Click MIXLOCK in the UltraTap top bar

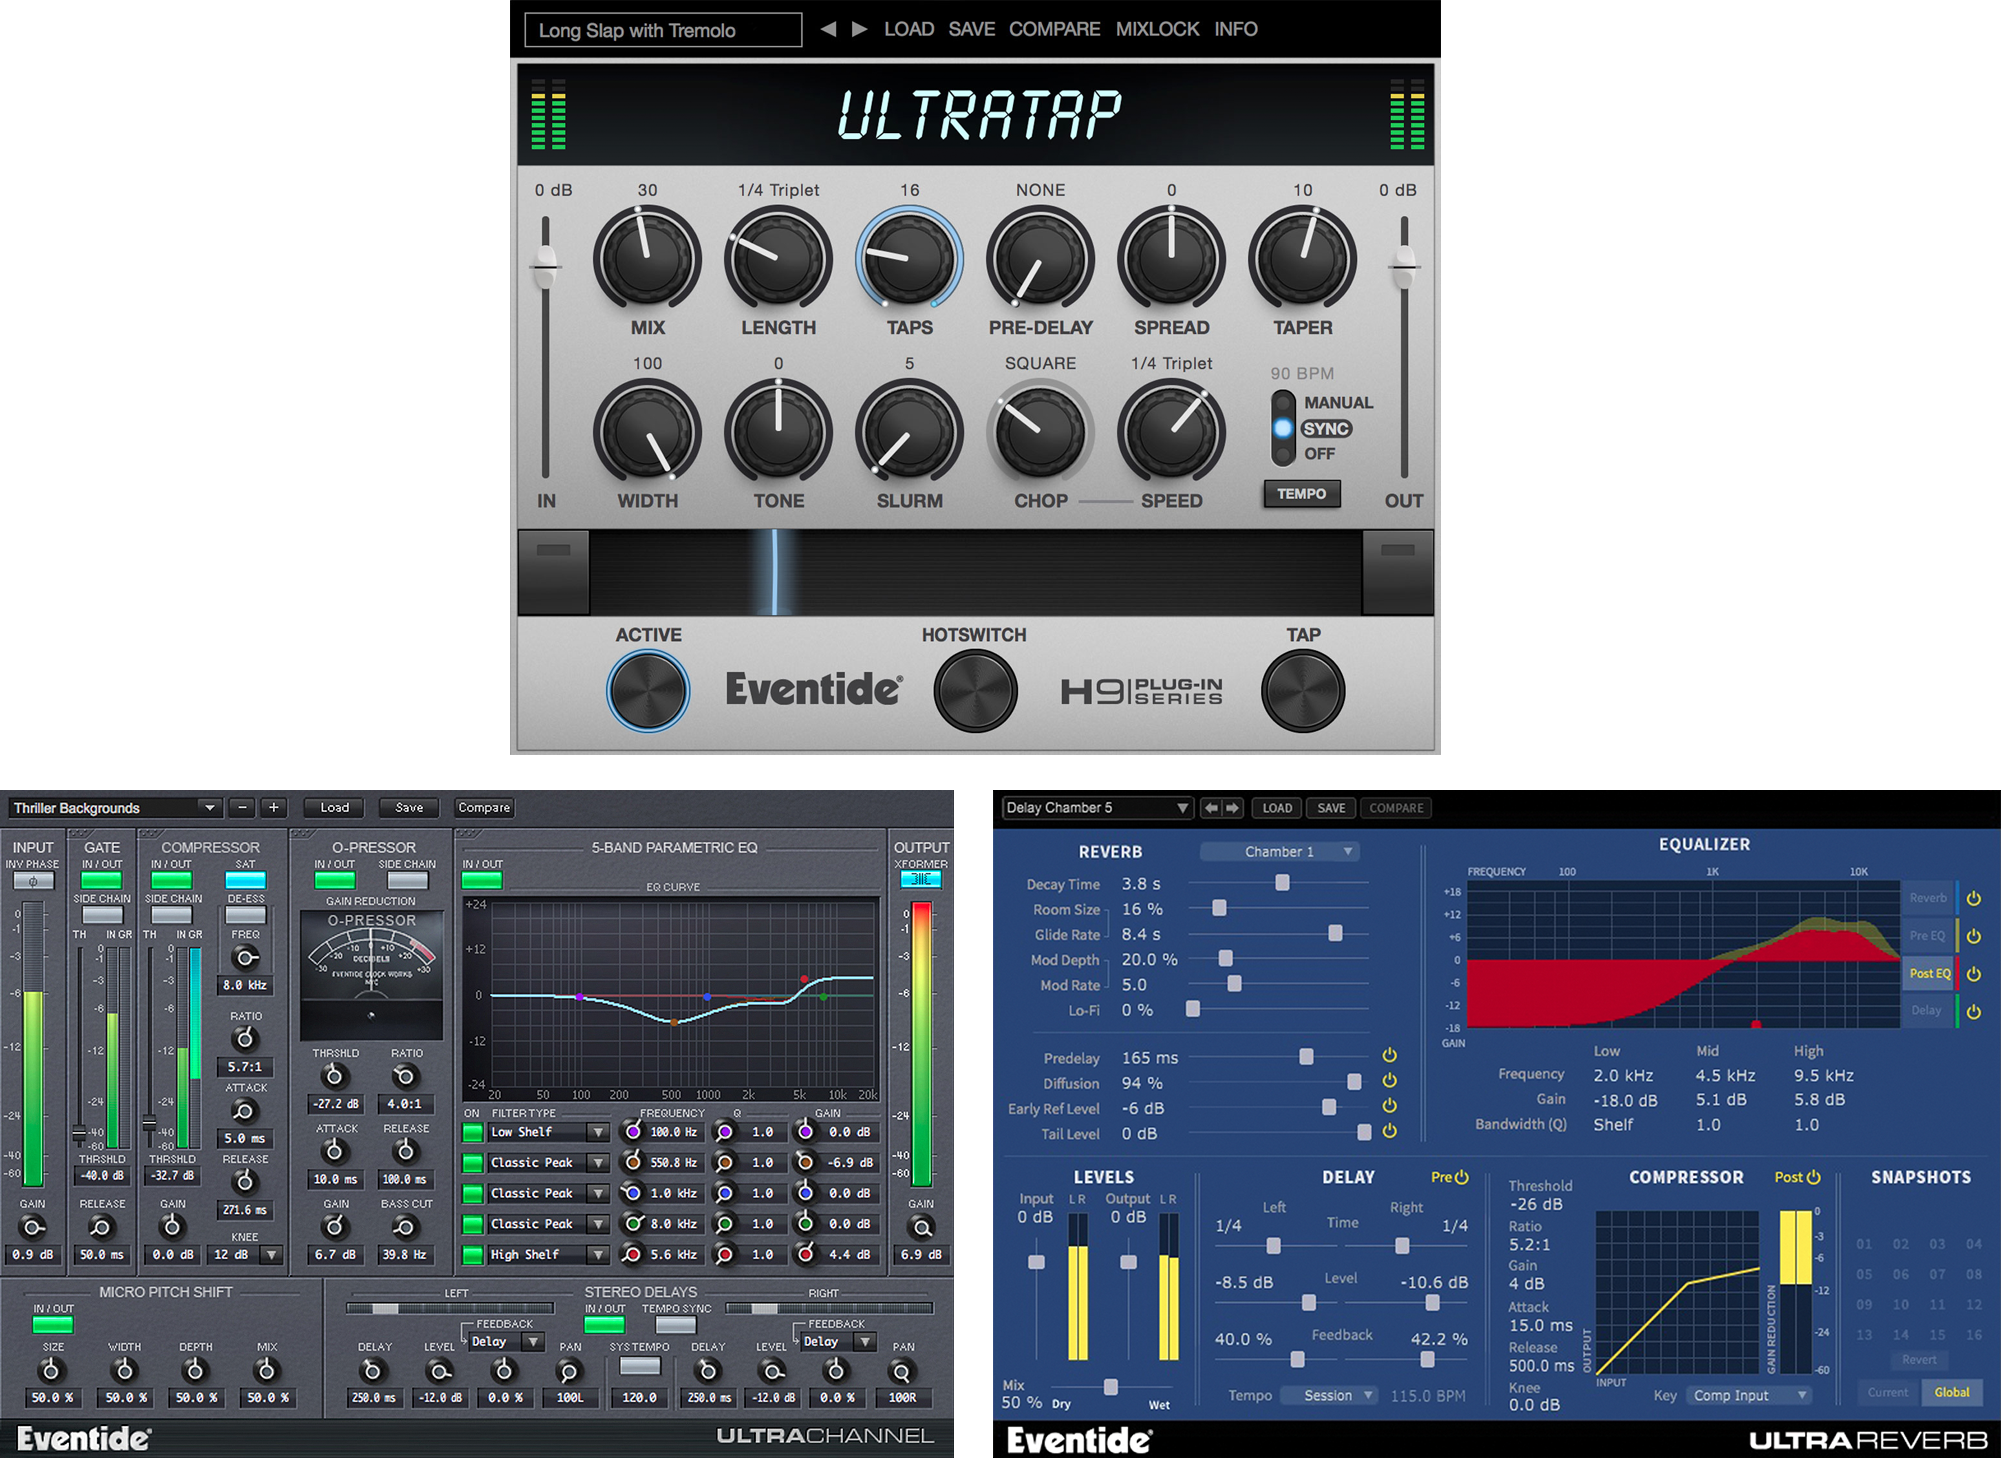point(1157,29)
